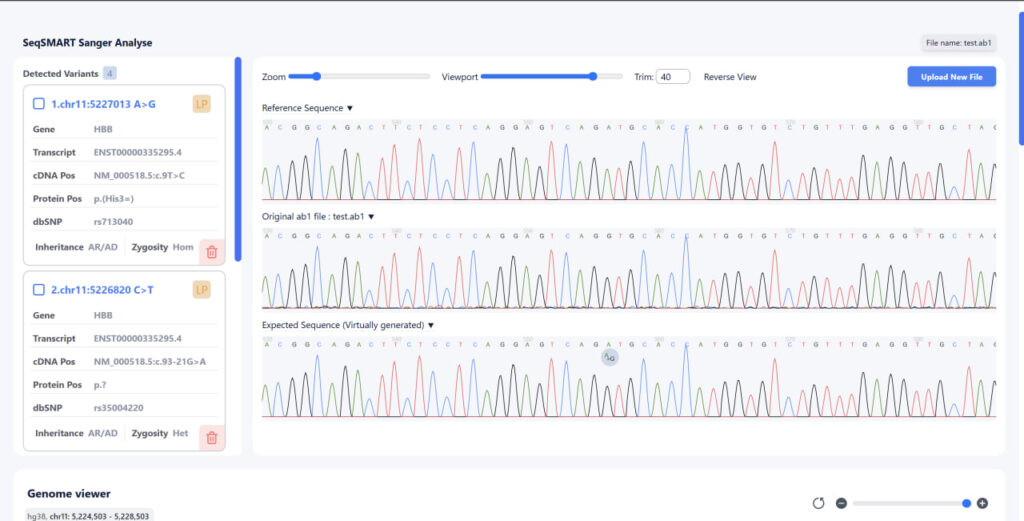Image resolution: width=1024 pixels, height=521 pixels.
Task: Click the Het zygosity value
Action: pyautogui.click(x=180, y=433)
